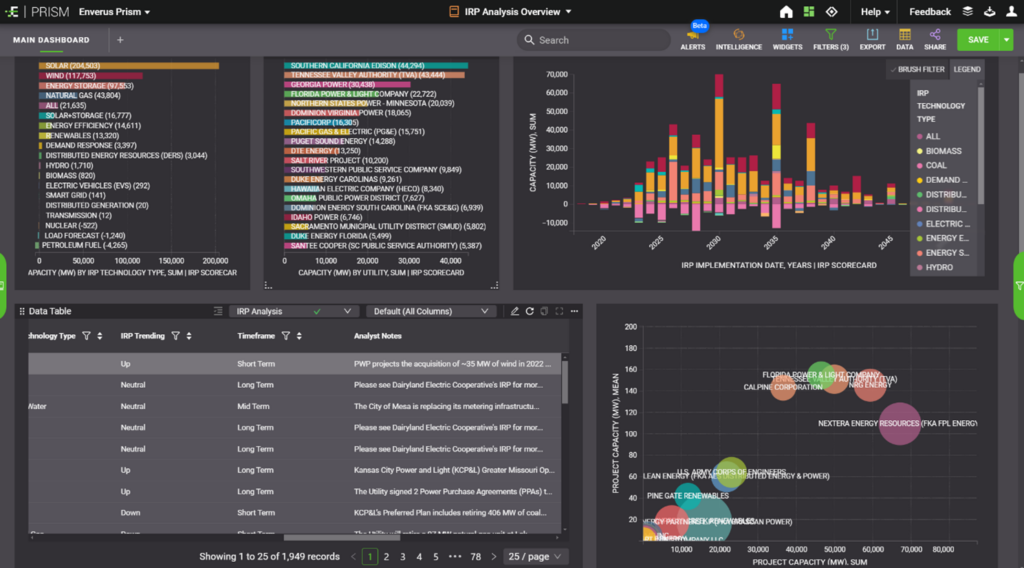This screenshot has height=568, width=1024.
Task: Click the green Save button
Action: [x=978, y=40]
